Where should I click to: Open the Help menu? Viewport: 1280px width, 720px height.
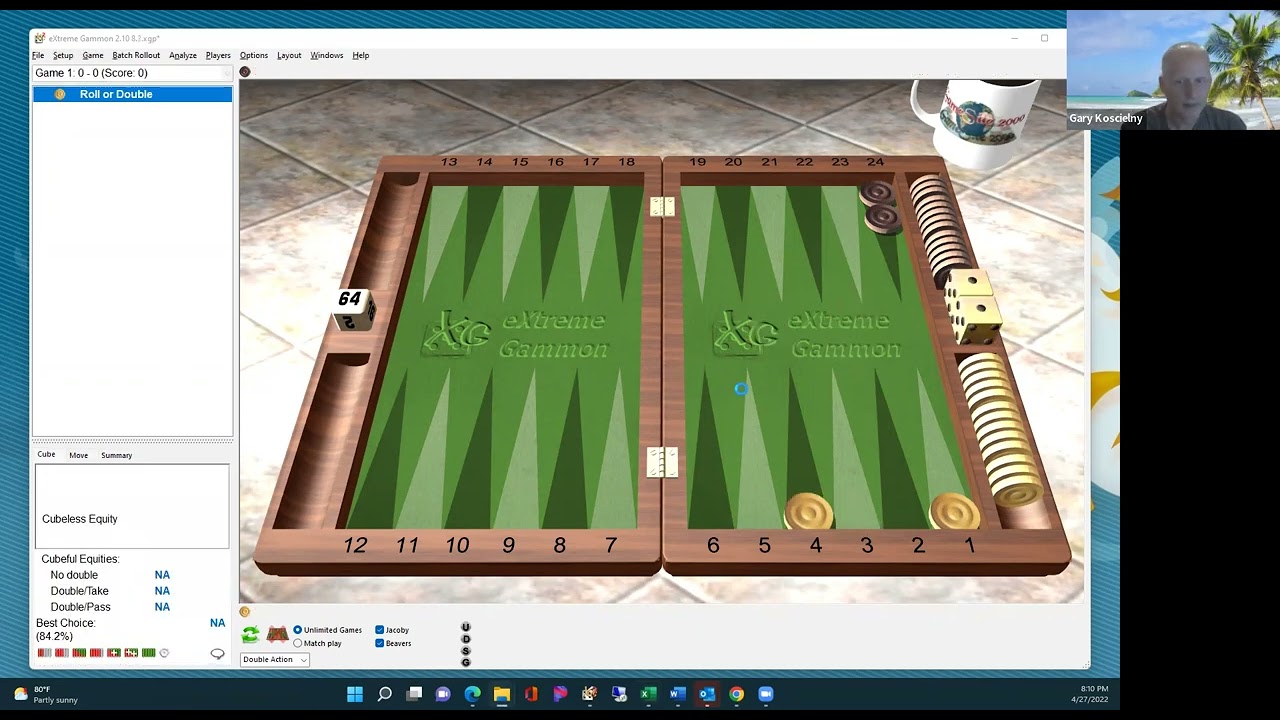pos(361,55)
